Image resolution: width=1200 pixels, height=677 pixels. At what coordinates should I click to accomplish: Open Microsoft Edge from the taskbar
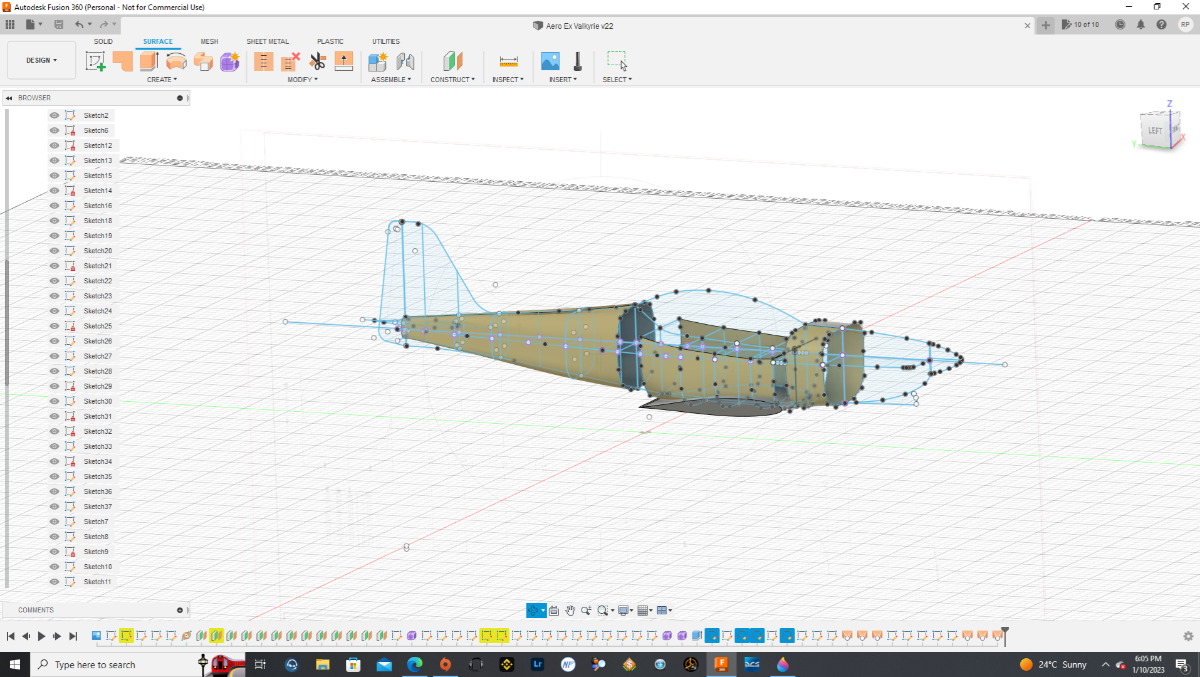click(414, 664)
